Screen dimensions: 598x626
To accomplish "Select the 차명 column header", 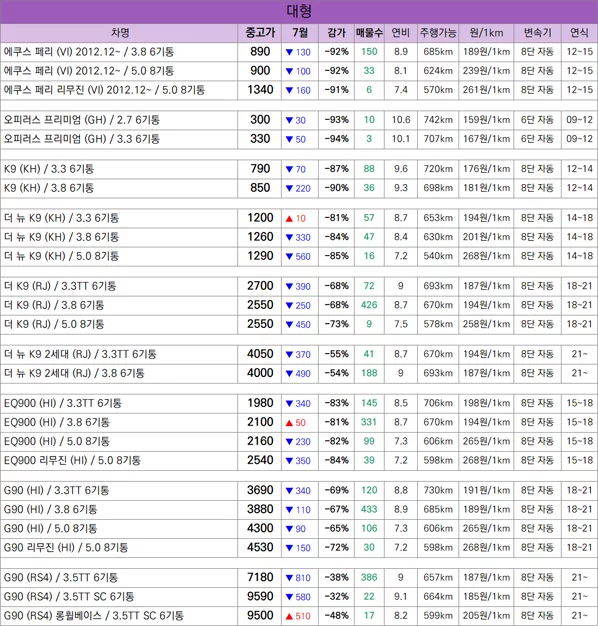I will 119,33.
